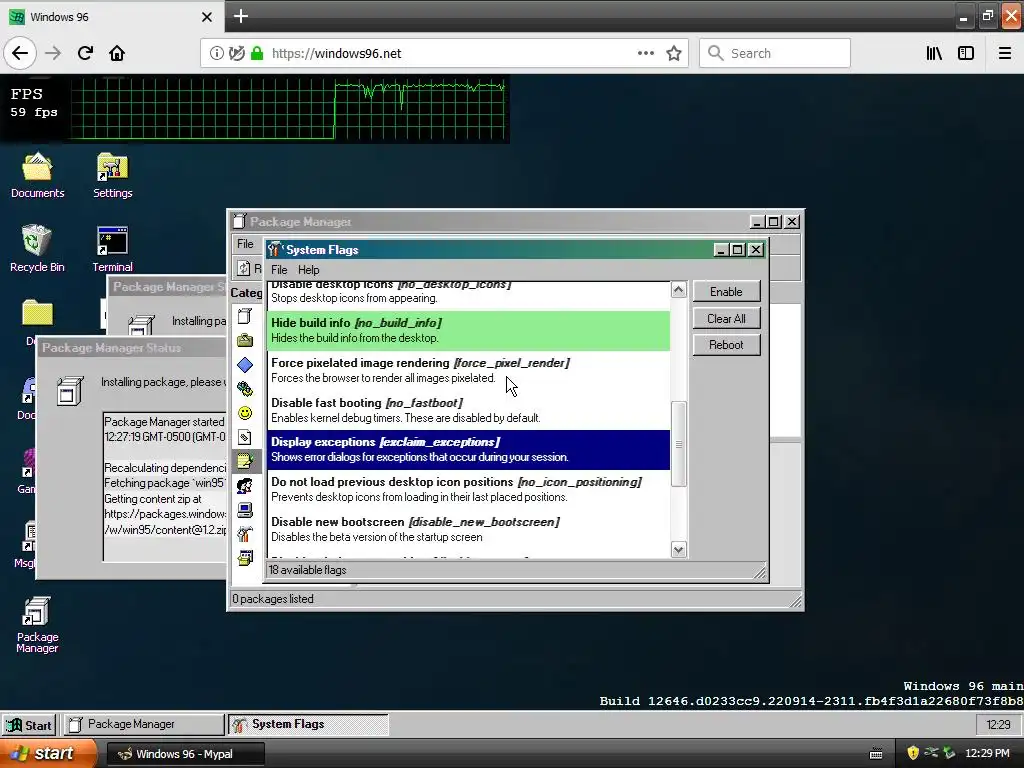This screenshot has height=768, width=1024.
Task: Click Windows 96 - Mypal taskbar button
Action: 185,754
